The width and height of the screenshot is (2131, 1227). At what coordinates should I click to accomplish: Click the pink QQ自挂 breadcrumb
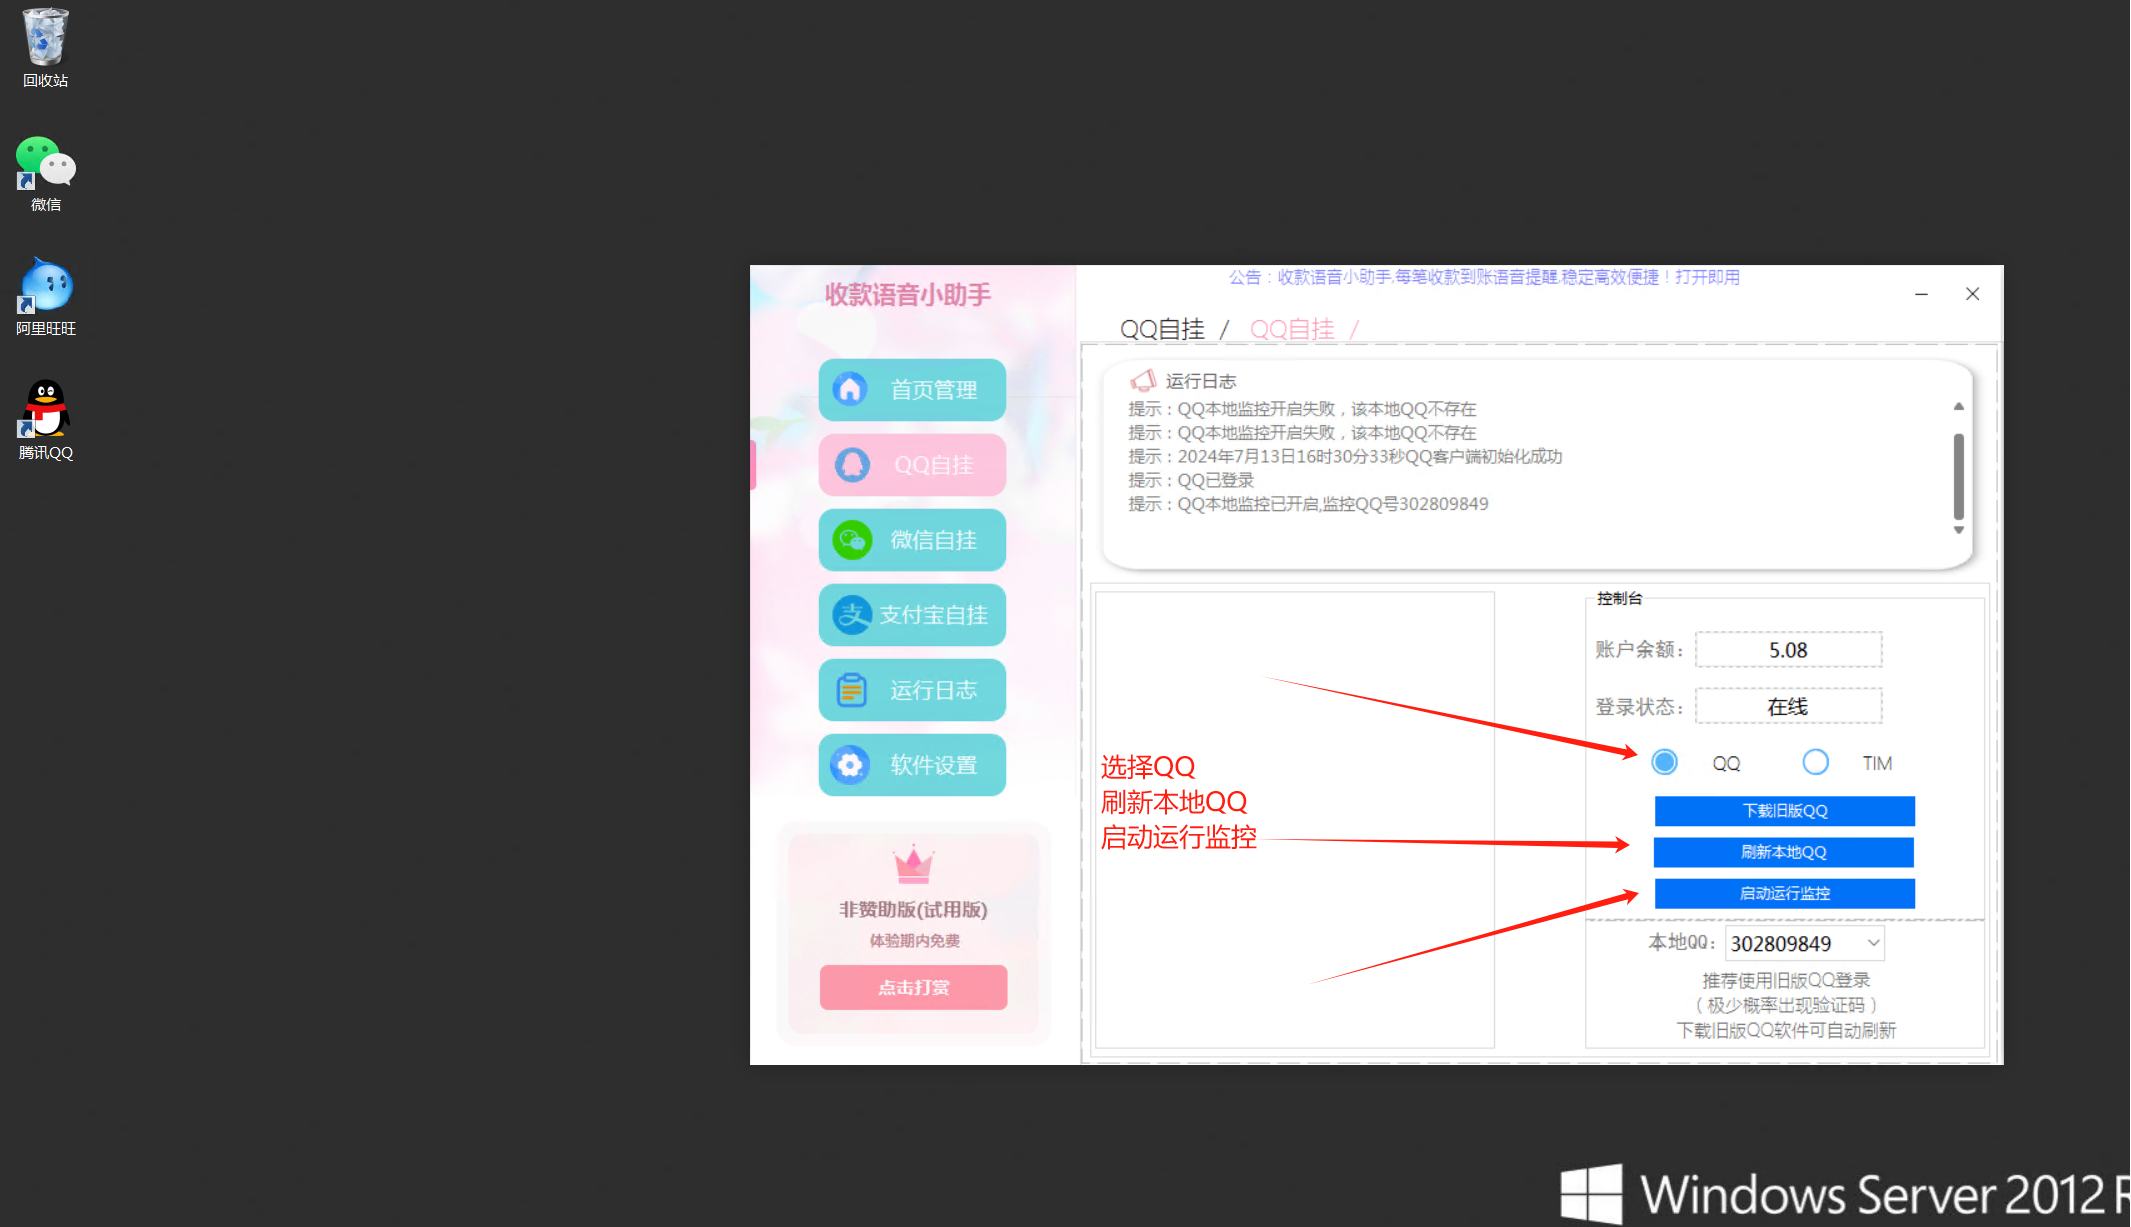click(1292, 329)
